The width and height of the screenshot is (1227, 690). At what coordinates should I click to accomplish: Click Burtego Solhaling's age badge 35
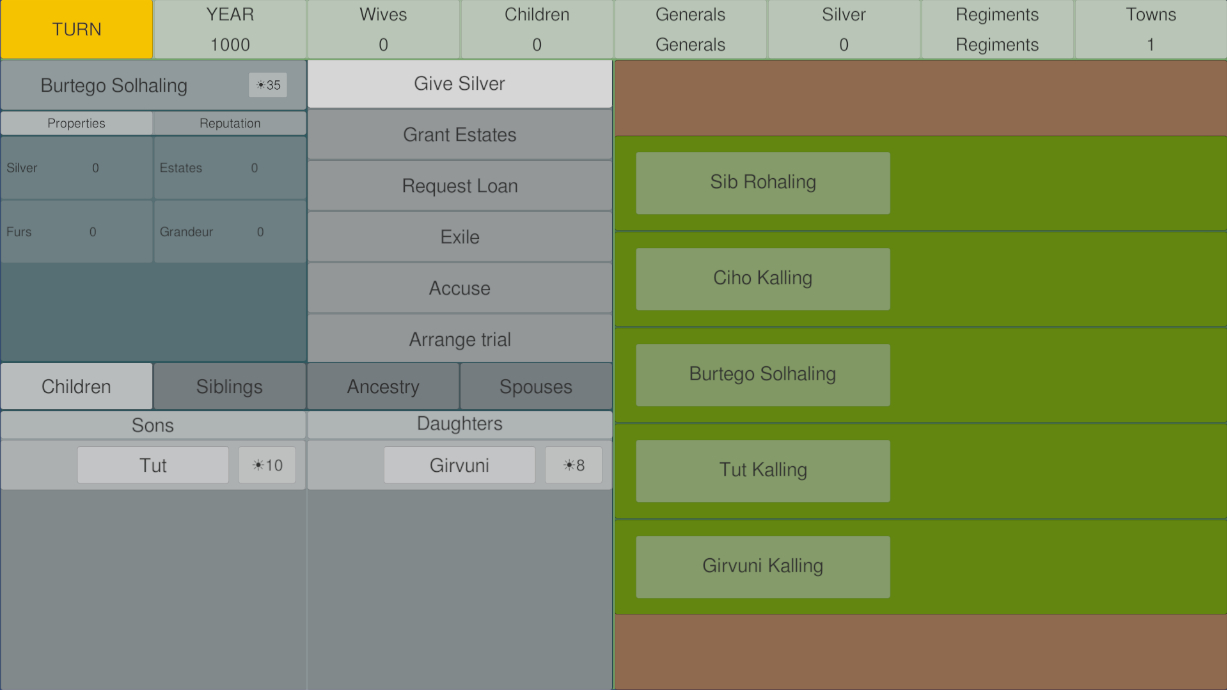(268, 85)
